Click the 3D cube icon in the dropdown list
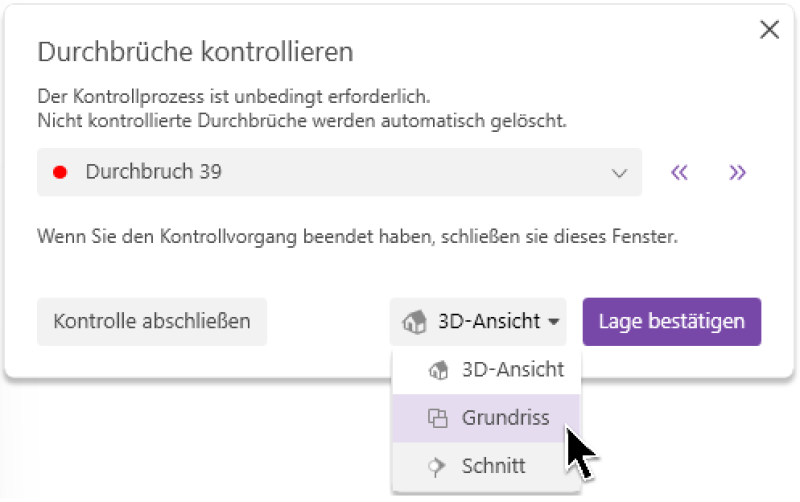This screenshot has width=800, height=502. point(438,370)
